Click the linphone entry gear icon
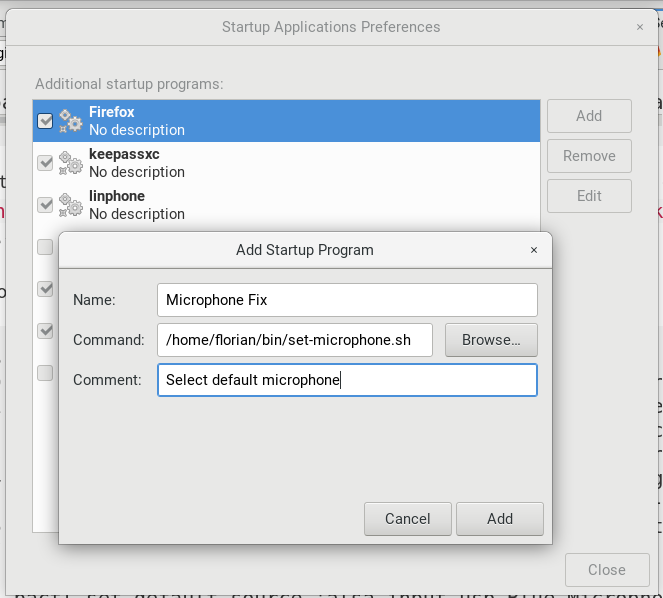The image size is (663, 598). (x=70, y=205)
